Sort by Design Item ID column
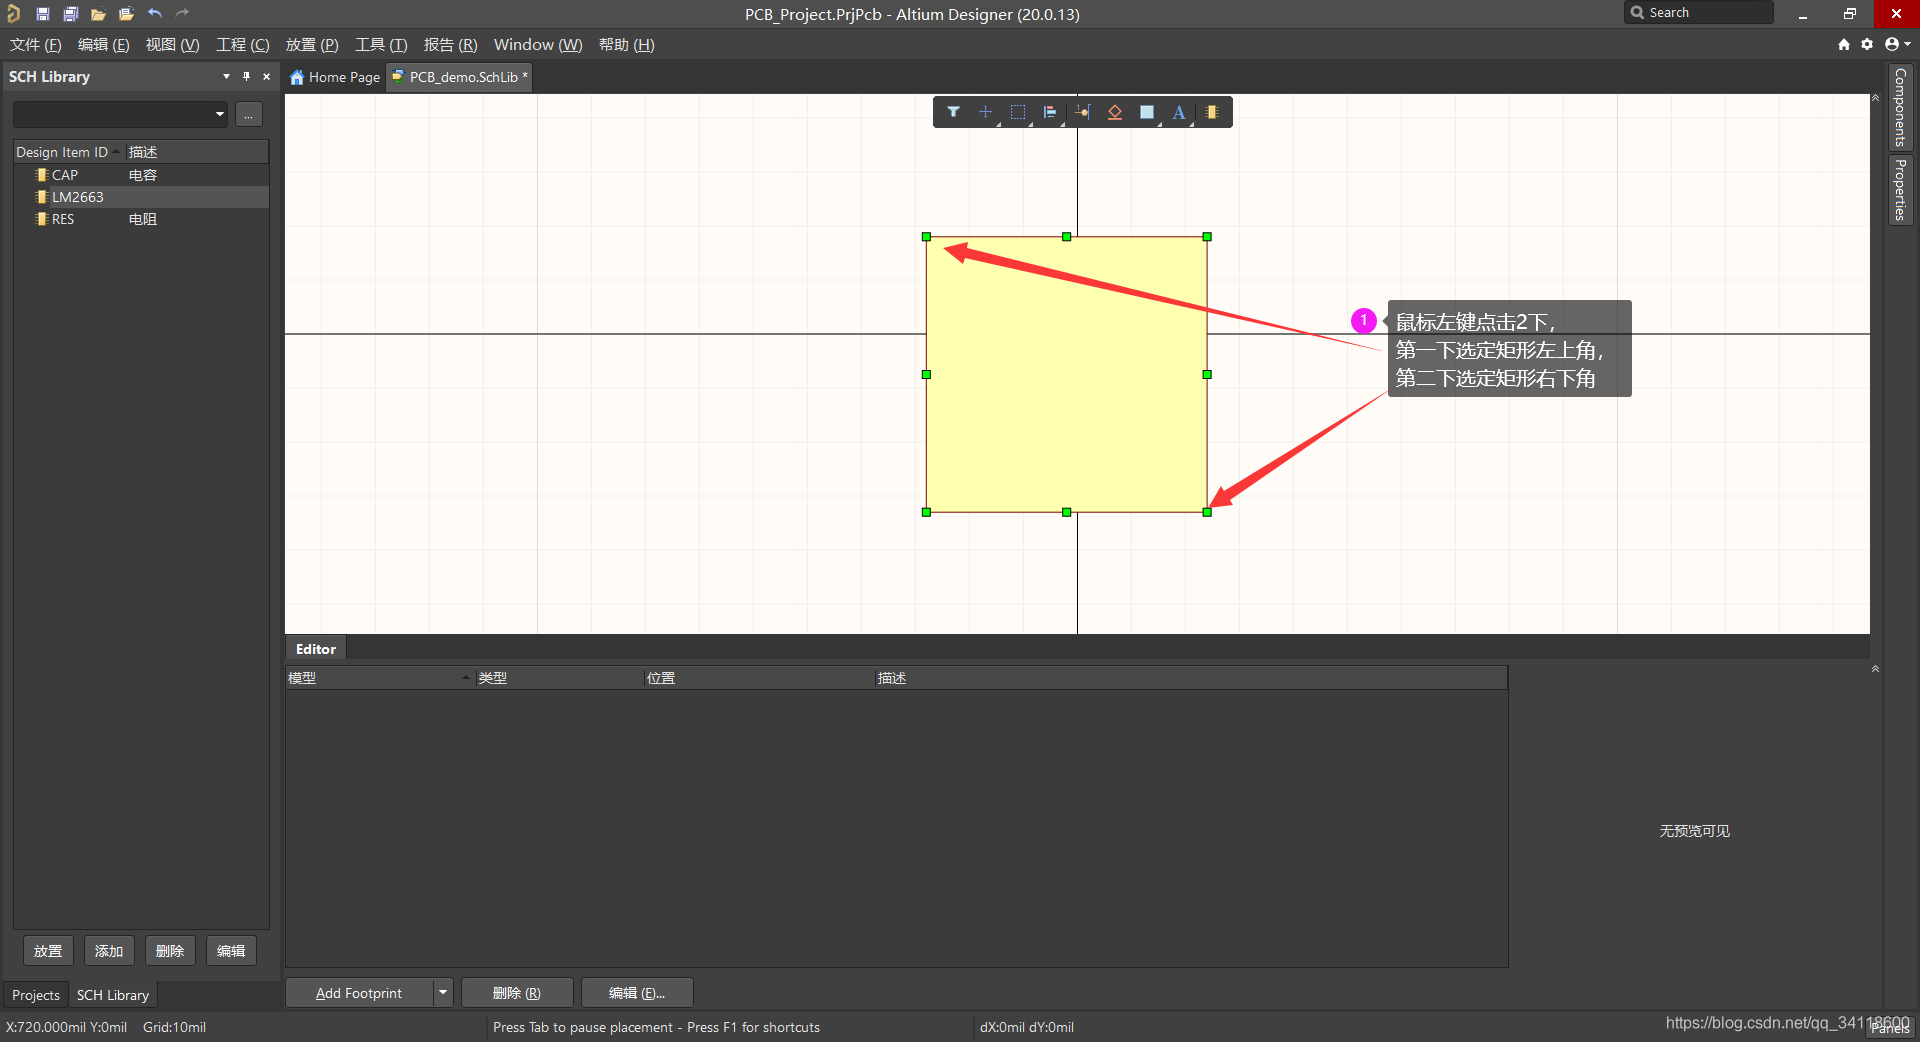 tap(70, 152)
